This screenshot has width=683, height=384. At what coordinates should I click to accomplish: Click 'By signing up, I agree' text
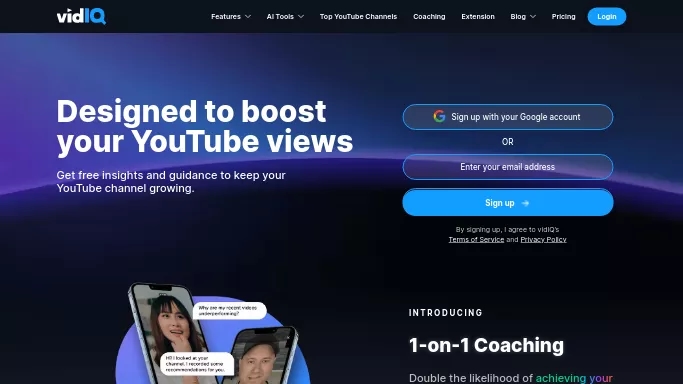[x=507, y=229]
